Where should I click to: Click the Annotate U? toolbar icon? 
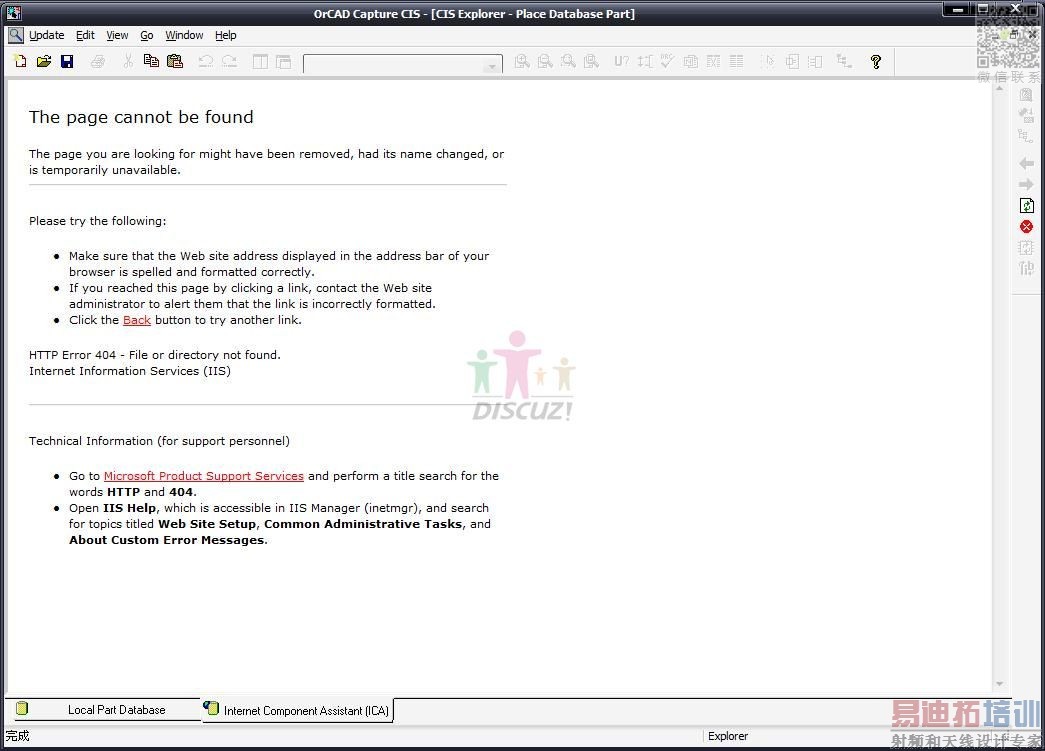coord(621,61)
